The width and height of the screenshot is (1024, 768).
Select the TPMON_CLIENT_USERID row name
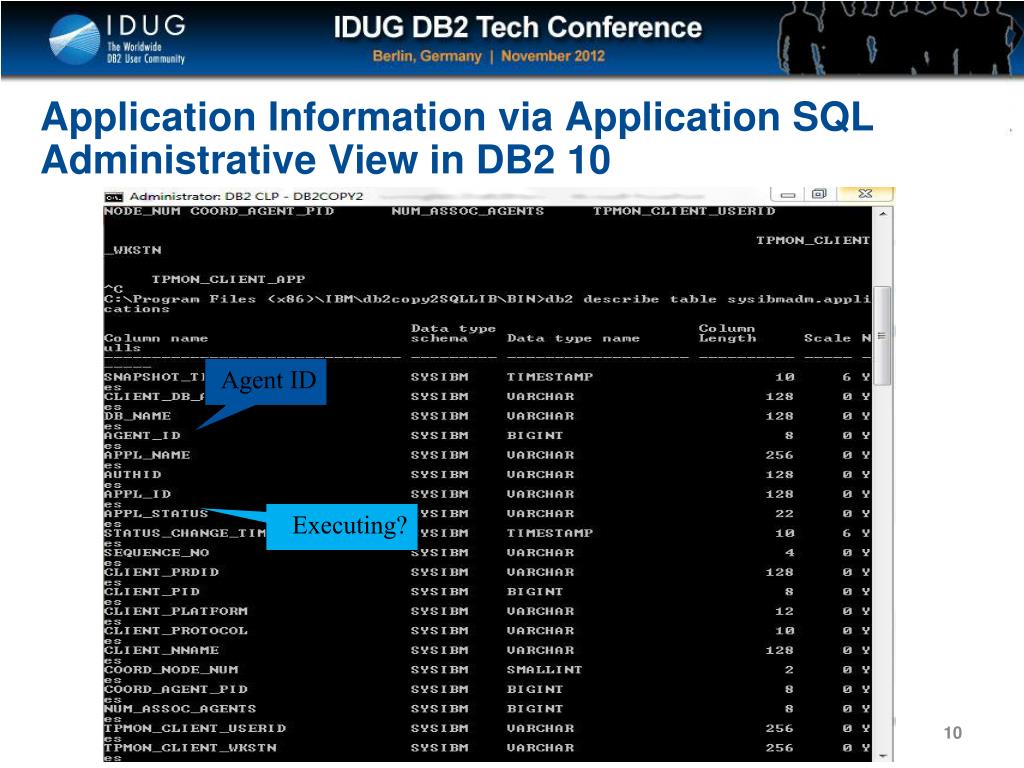pos(195,728)
